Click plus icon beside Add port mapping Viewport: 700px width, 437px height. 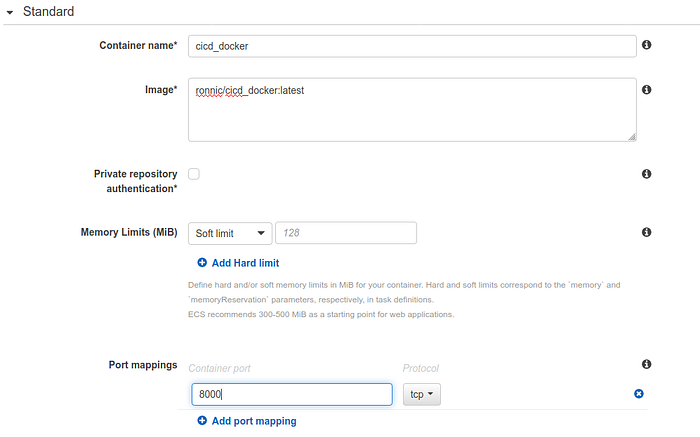[202, 421]
